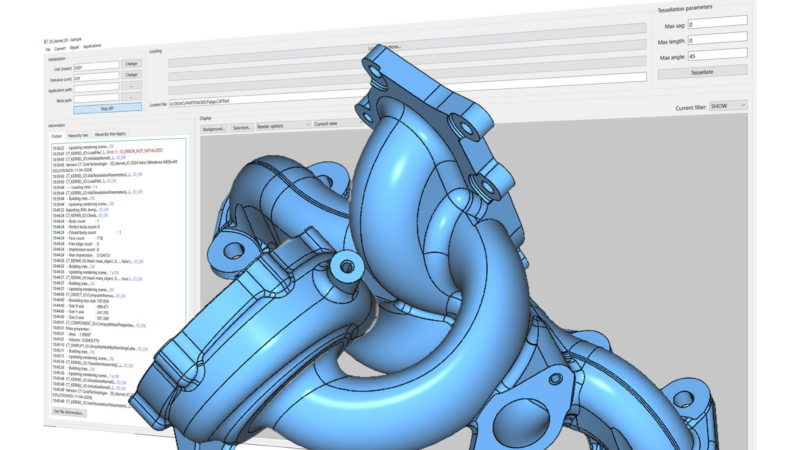Click the Stop API button
This screenshot has width=800, height=450.
(107, 108)
